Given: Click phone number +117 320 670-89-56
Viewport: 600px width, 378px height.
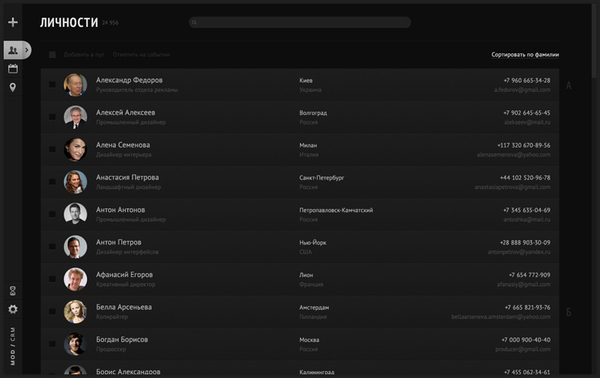Looking at the screenshot, I should 524,145.
